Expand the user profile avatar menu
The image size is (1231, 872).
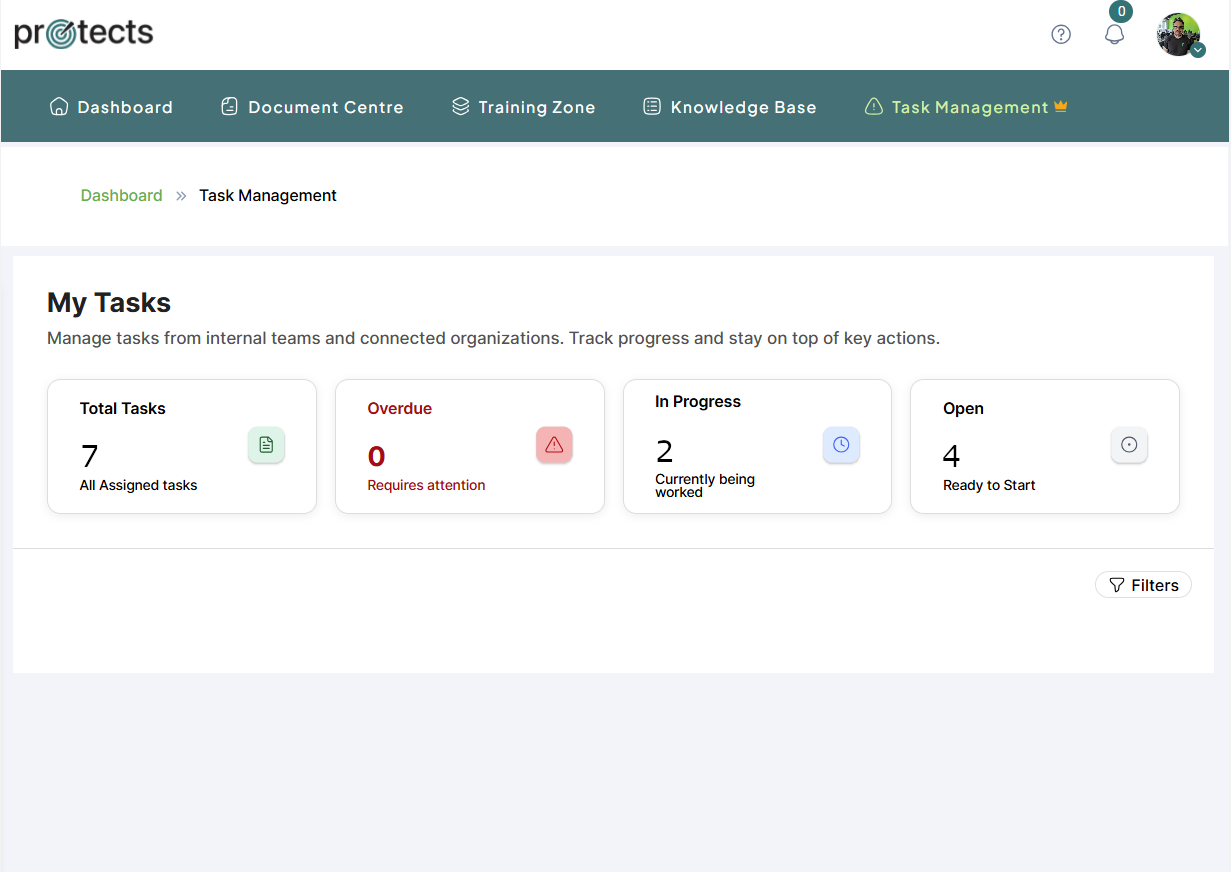(x=1177, y=34)
